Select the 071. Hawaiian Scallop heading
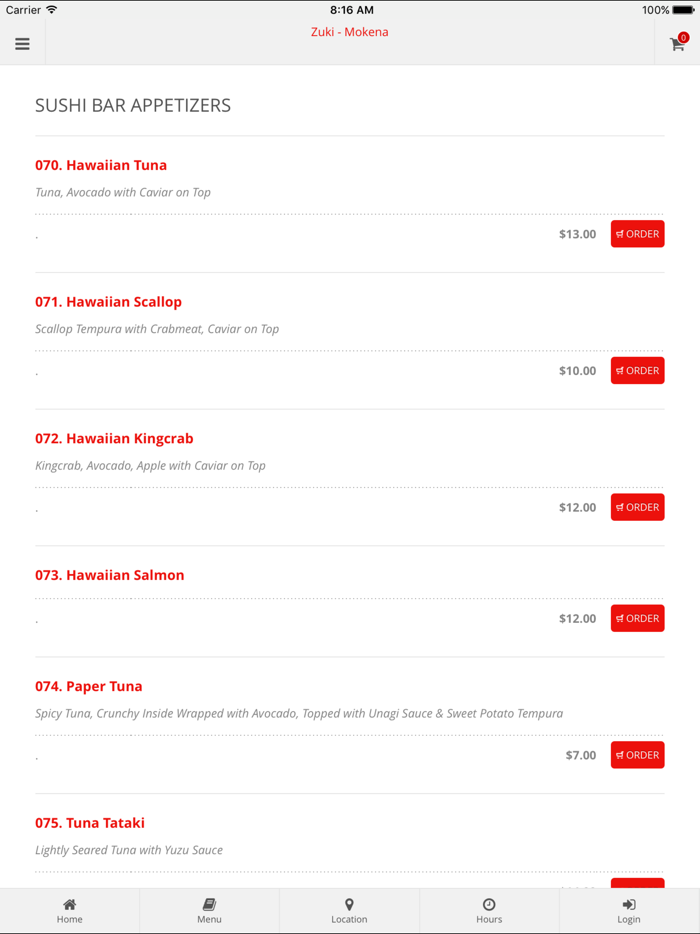 click(x=109, y=301)
